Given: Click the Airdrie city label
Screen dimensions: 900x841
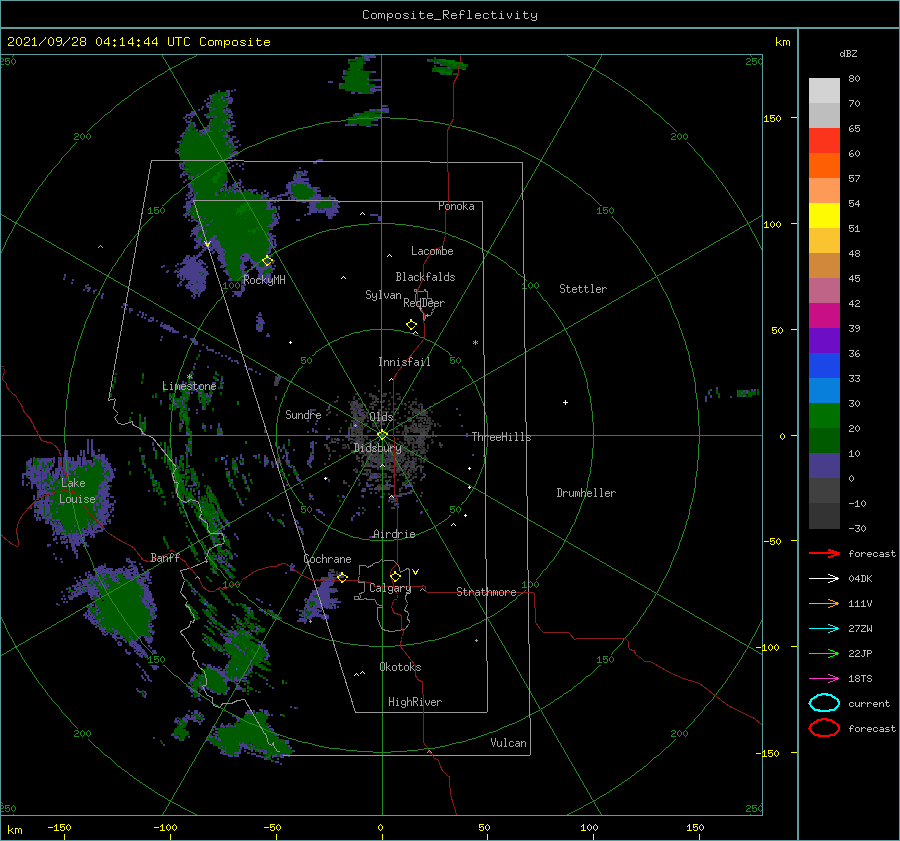Looking at the screenshot, I should pyautogui.click(x=394, y=534).
